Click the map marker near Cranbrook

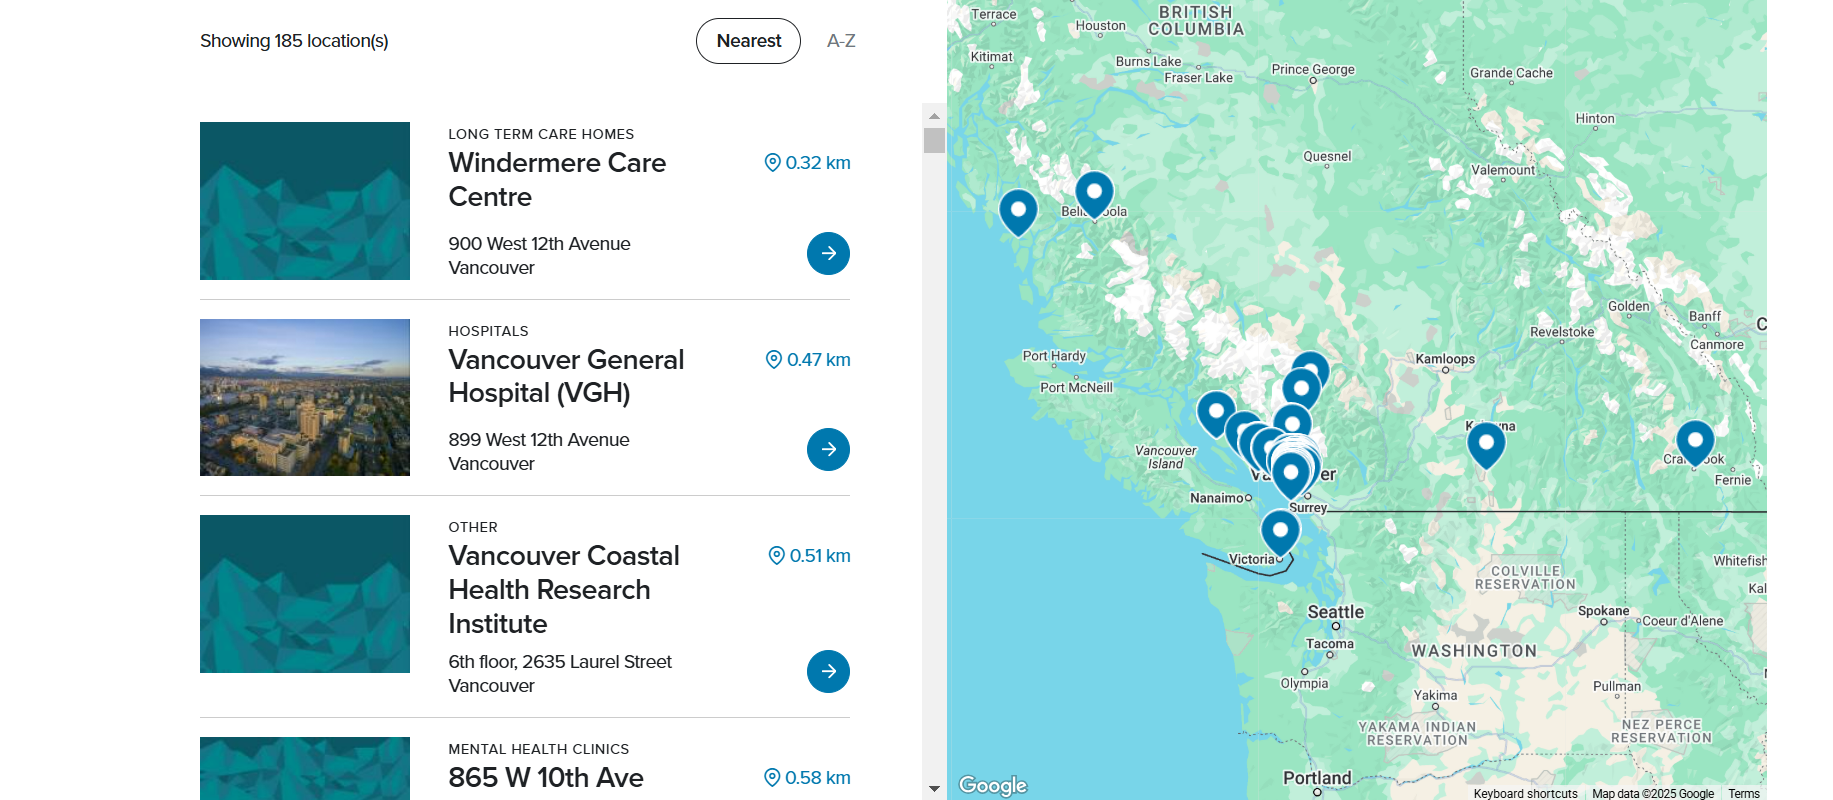(1695, 438)
